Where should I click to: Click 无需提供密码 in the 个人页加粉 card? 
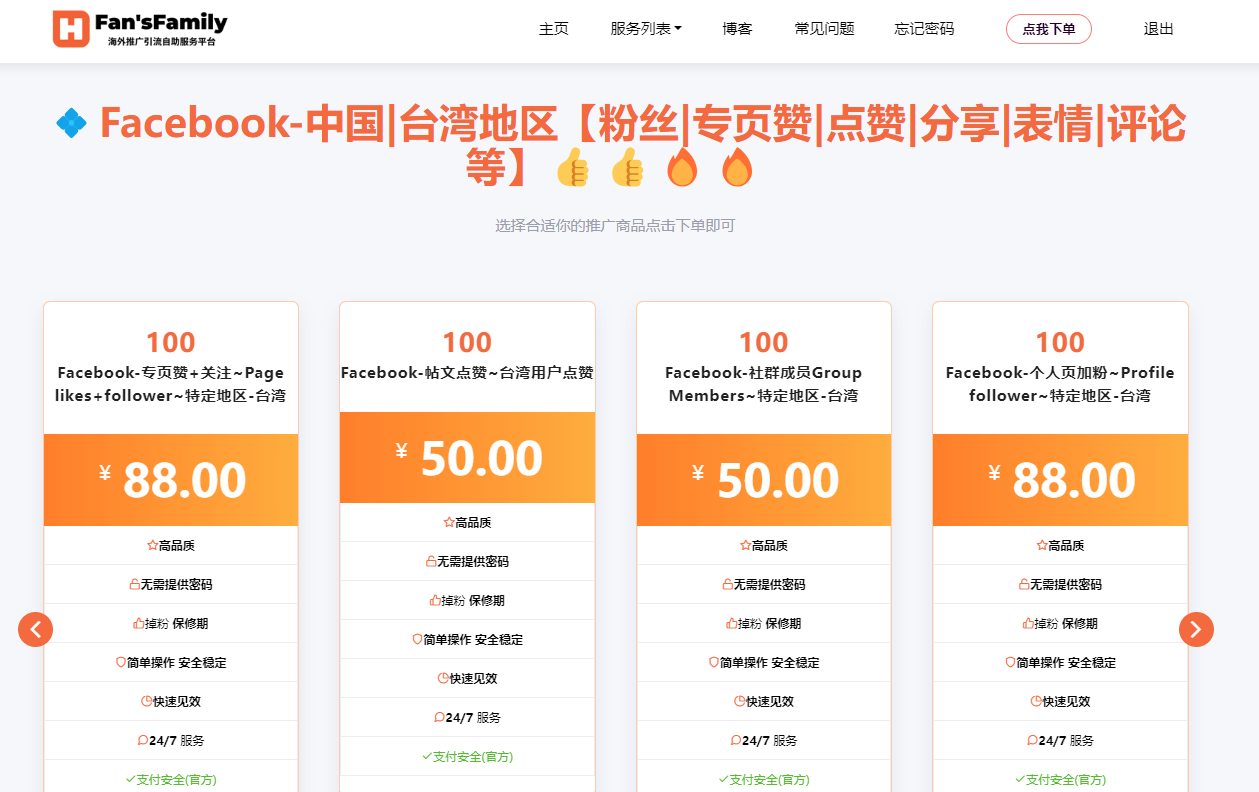pos(1066,585)
